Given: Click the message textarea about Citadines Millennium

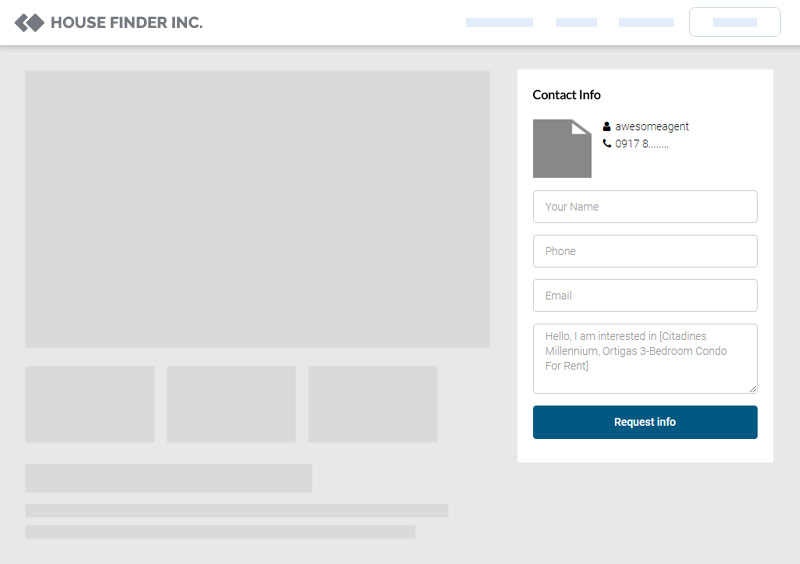Looking at the screenshot, I should pos(645,358).
